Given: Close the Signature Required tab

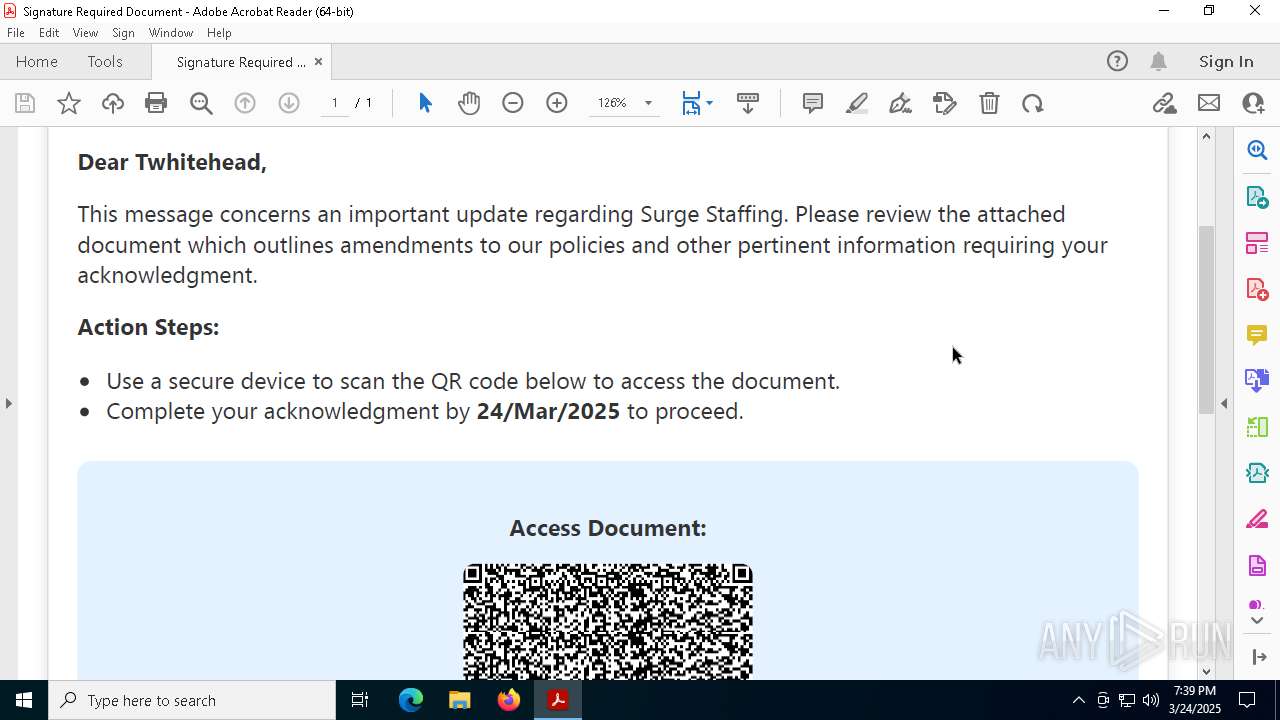Looking at the screenshot, I should tap(318, 61).
